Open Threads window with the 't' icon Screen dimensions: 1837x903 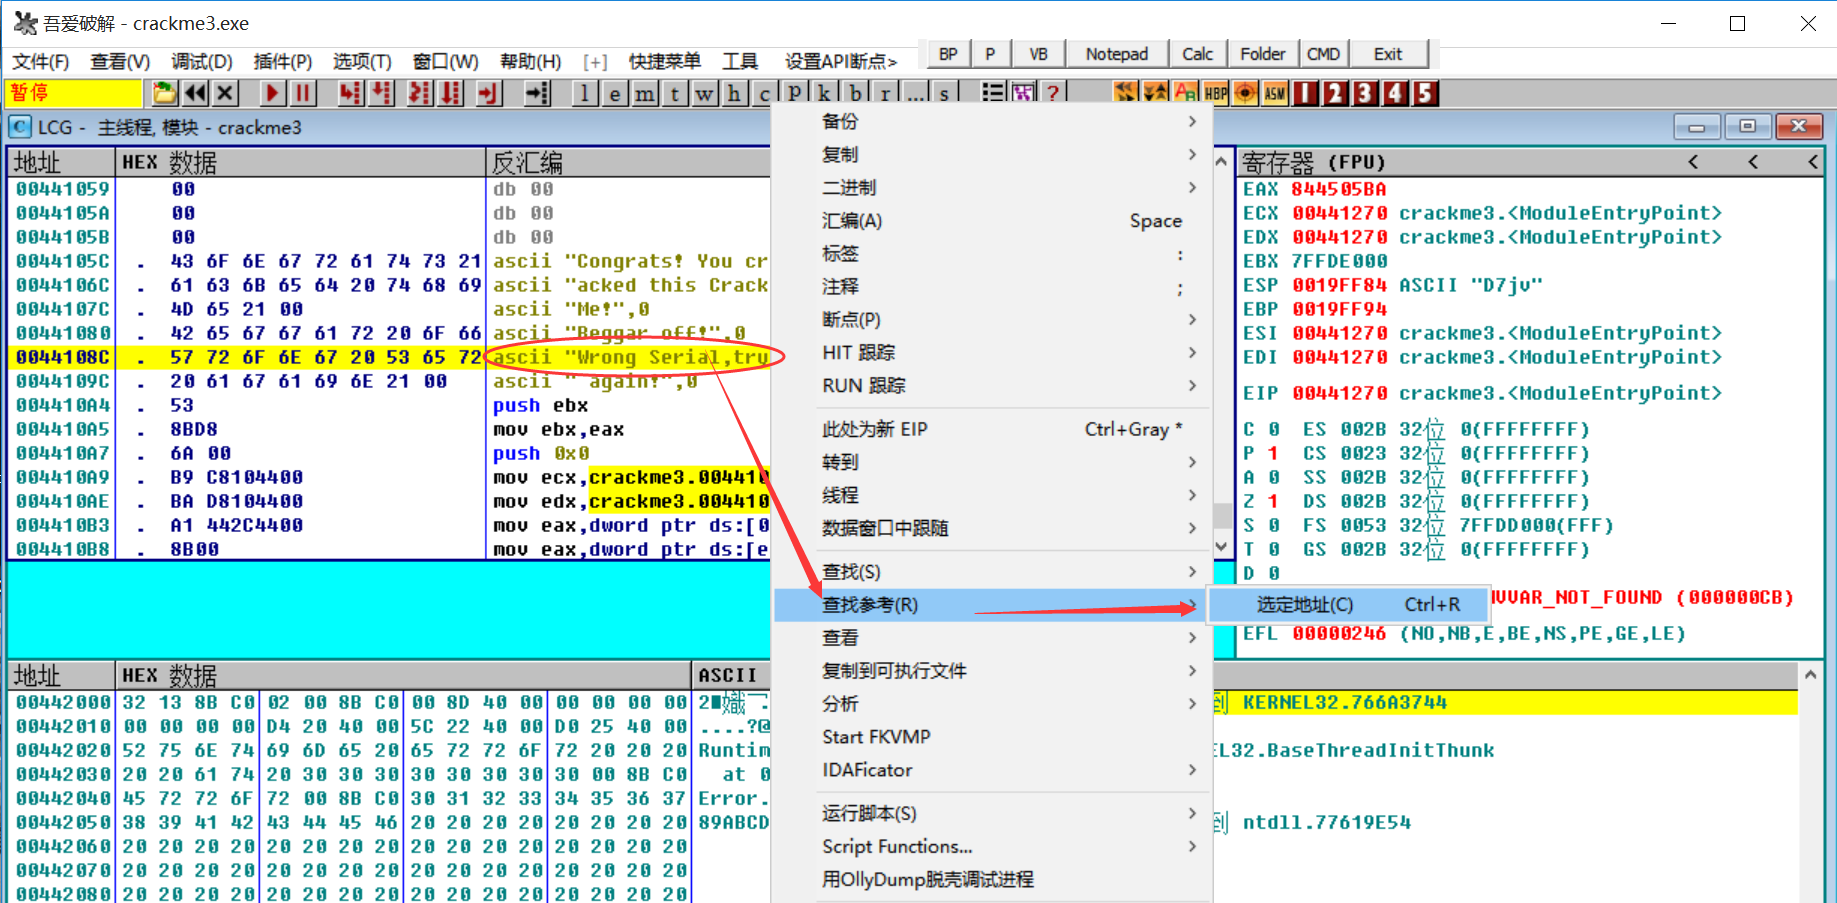tap(675, 93)
